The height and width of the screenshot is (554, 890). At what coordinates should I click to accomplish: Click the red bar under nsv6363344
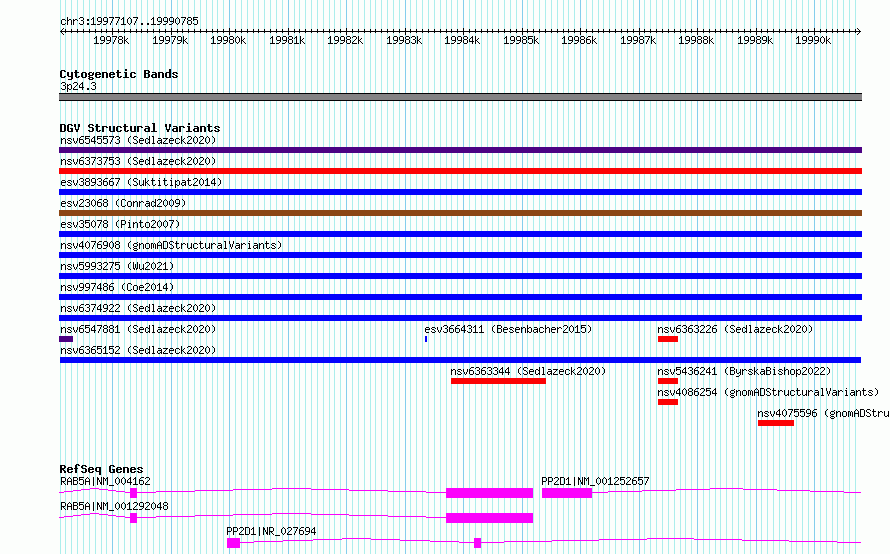click(x=498, y=381)
